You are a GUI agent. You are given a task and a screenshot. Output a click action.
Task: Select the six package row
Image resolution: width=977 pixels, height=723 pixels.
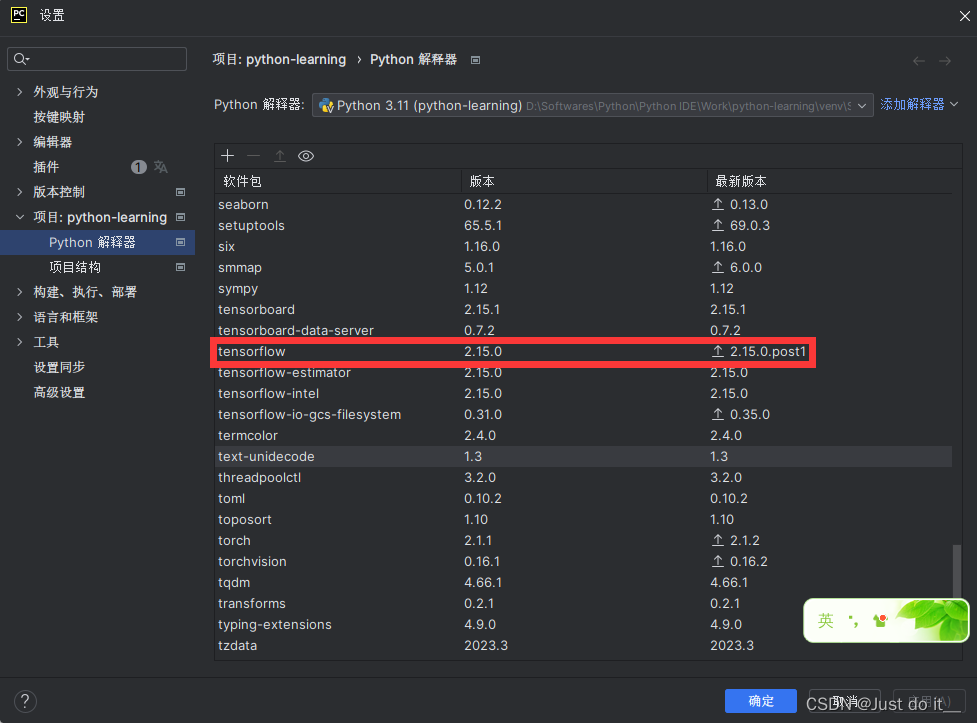click(x=584, y=246)
